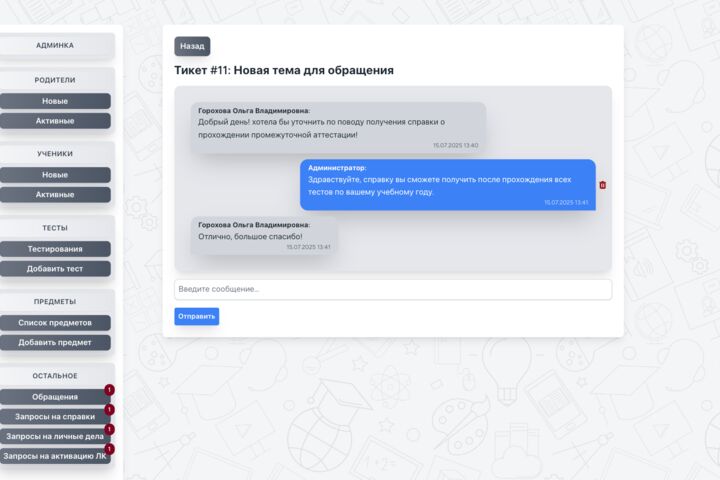
Task: Click the notification badge on Обращения
Action: click(x=109, y=390)
